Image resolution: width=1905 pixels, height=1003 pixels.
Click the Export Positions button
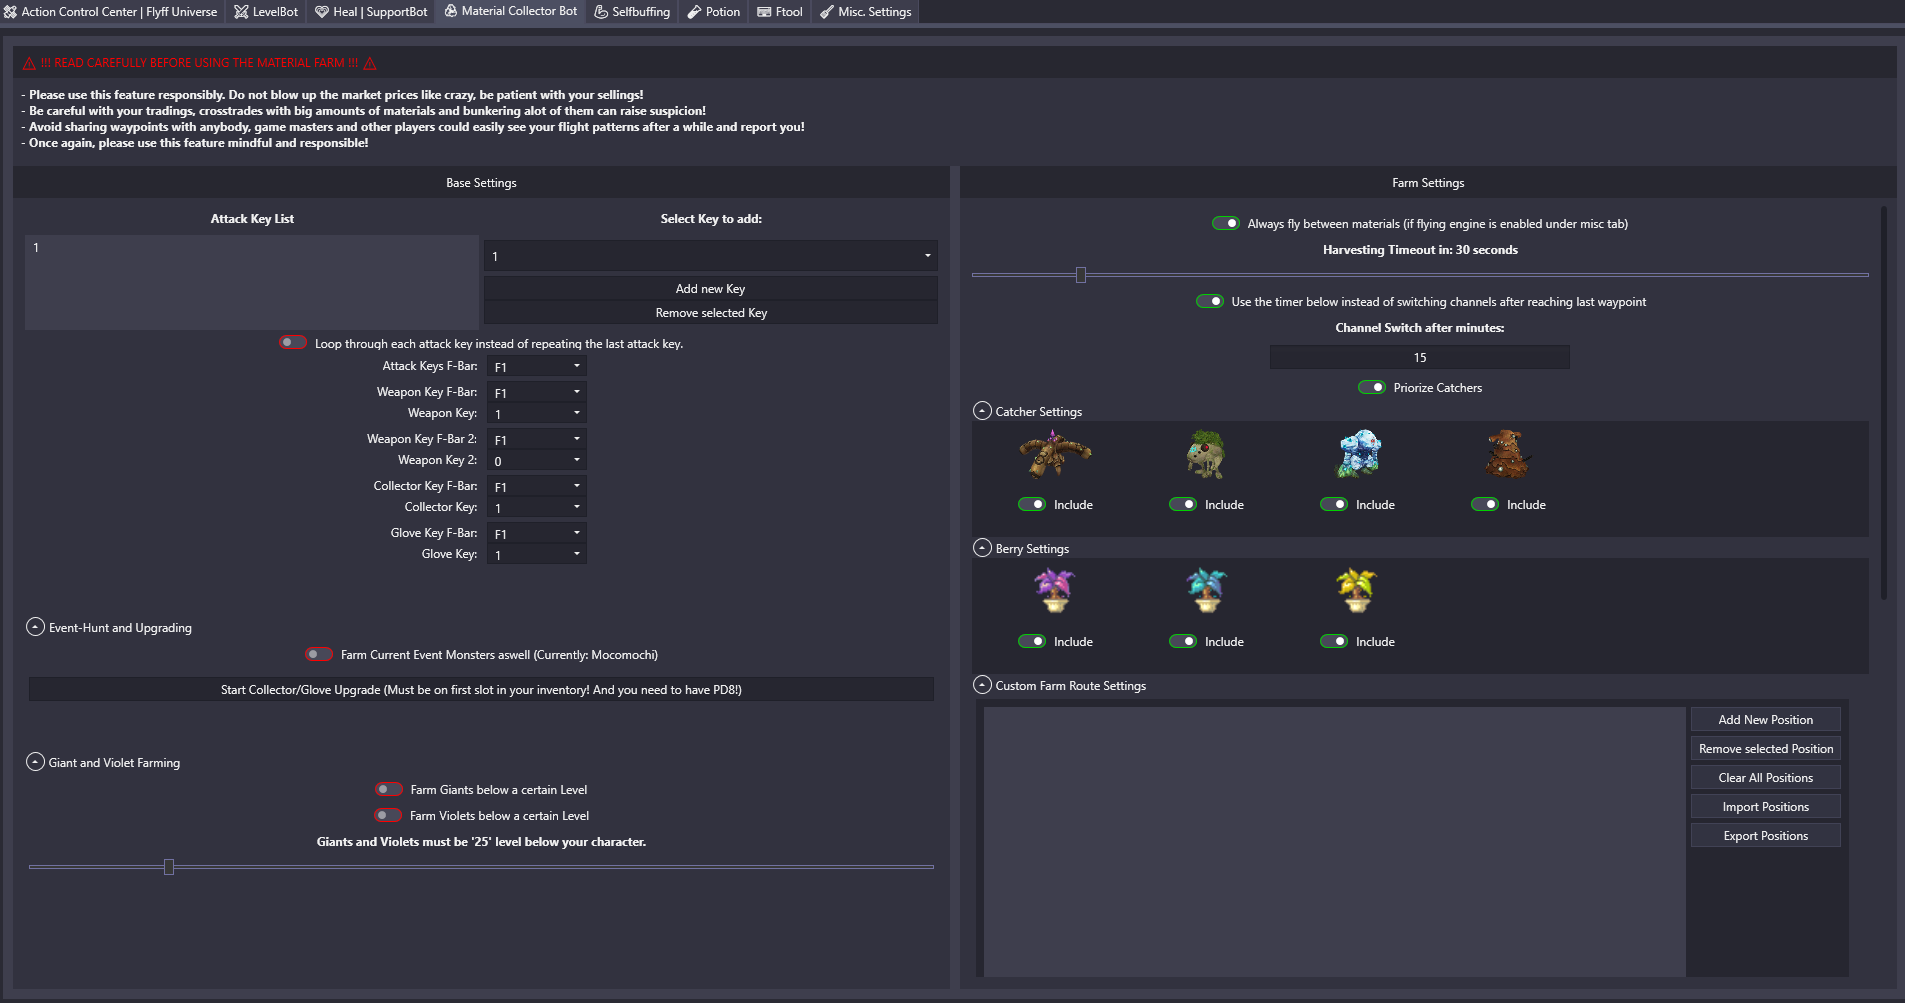point(1765,836)
